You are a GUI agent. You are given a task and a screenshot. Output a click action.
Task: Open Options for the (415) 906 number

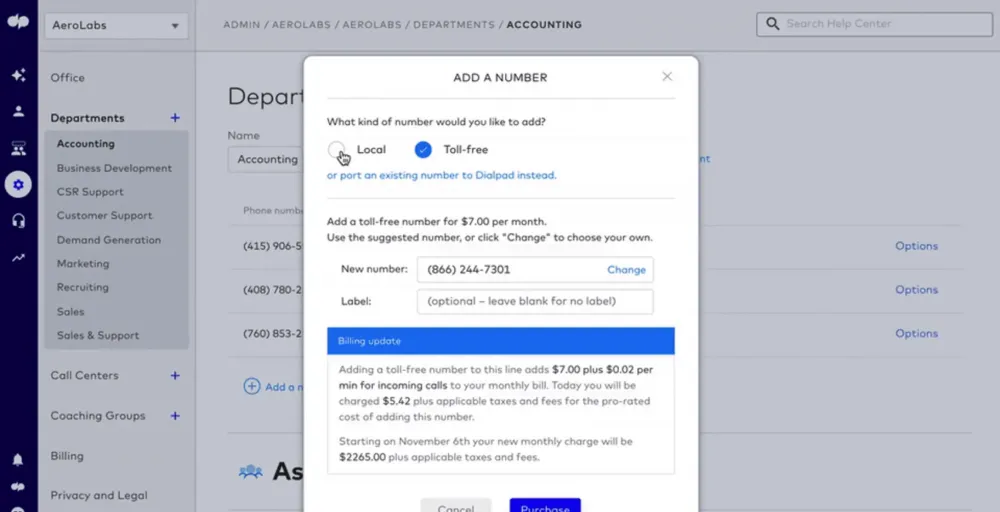click(x=916, y=246)
